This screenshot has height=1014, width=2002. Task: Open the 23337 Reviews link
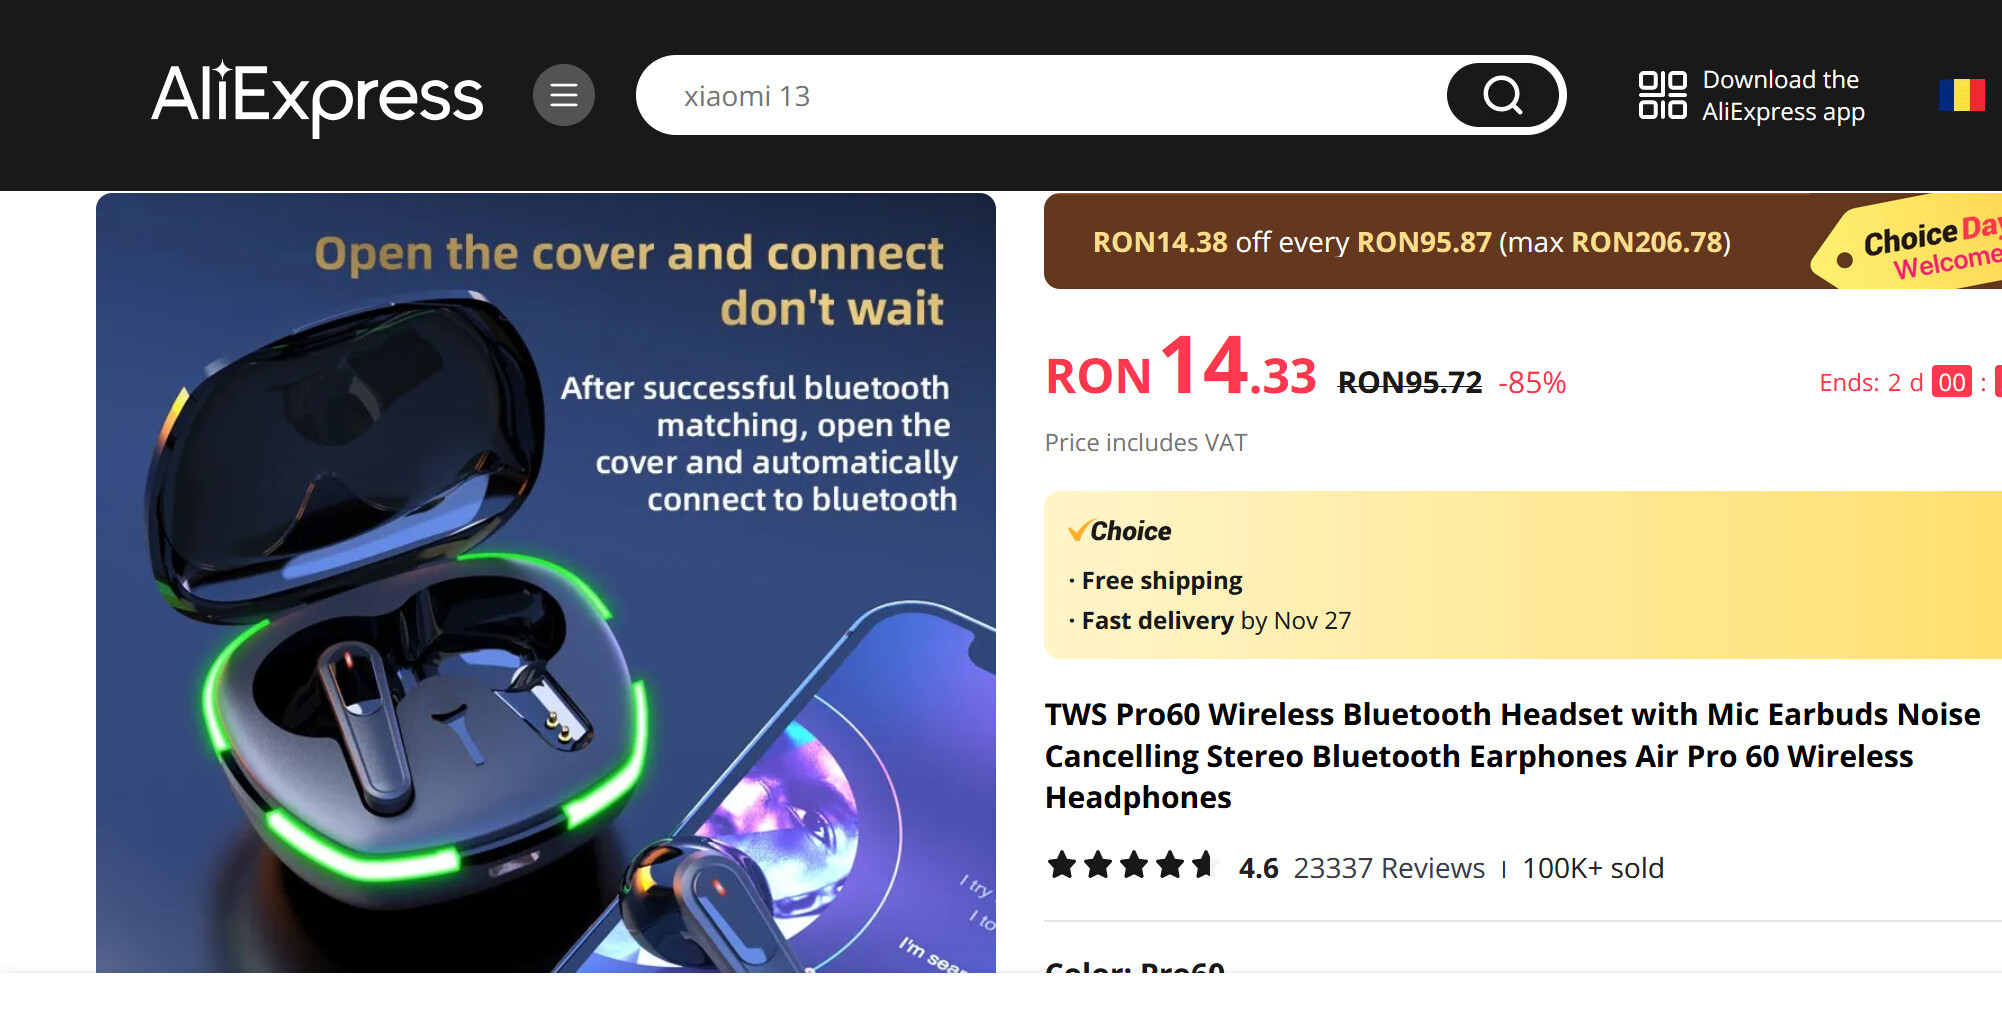(1389, 868)
